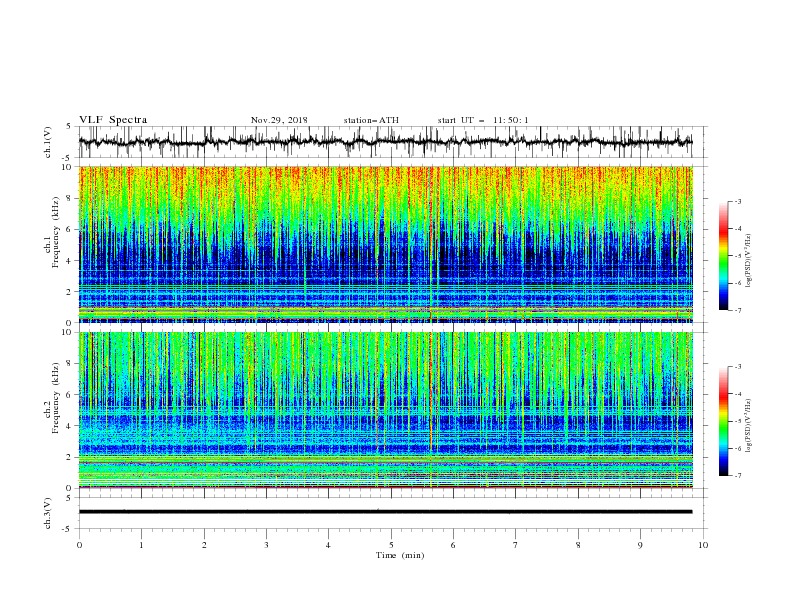The width and height of the screenshot is (792, 612).
Task: Click the "VLF Spectra" plot title
Action: [x=113, y=120]
